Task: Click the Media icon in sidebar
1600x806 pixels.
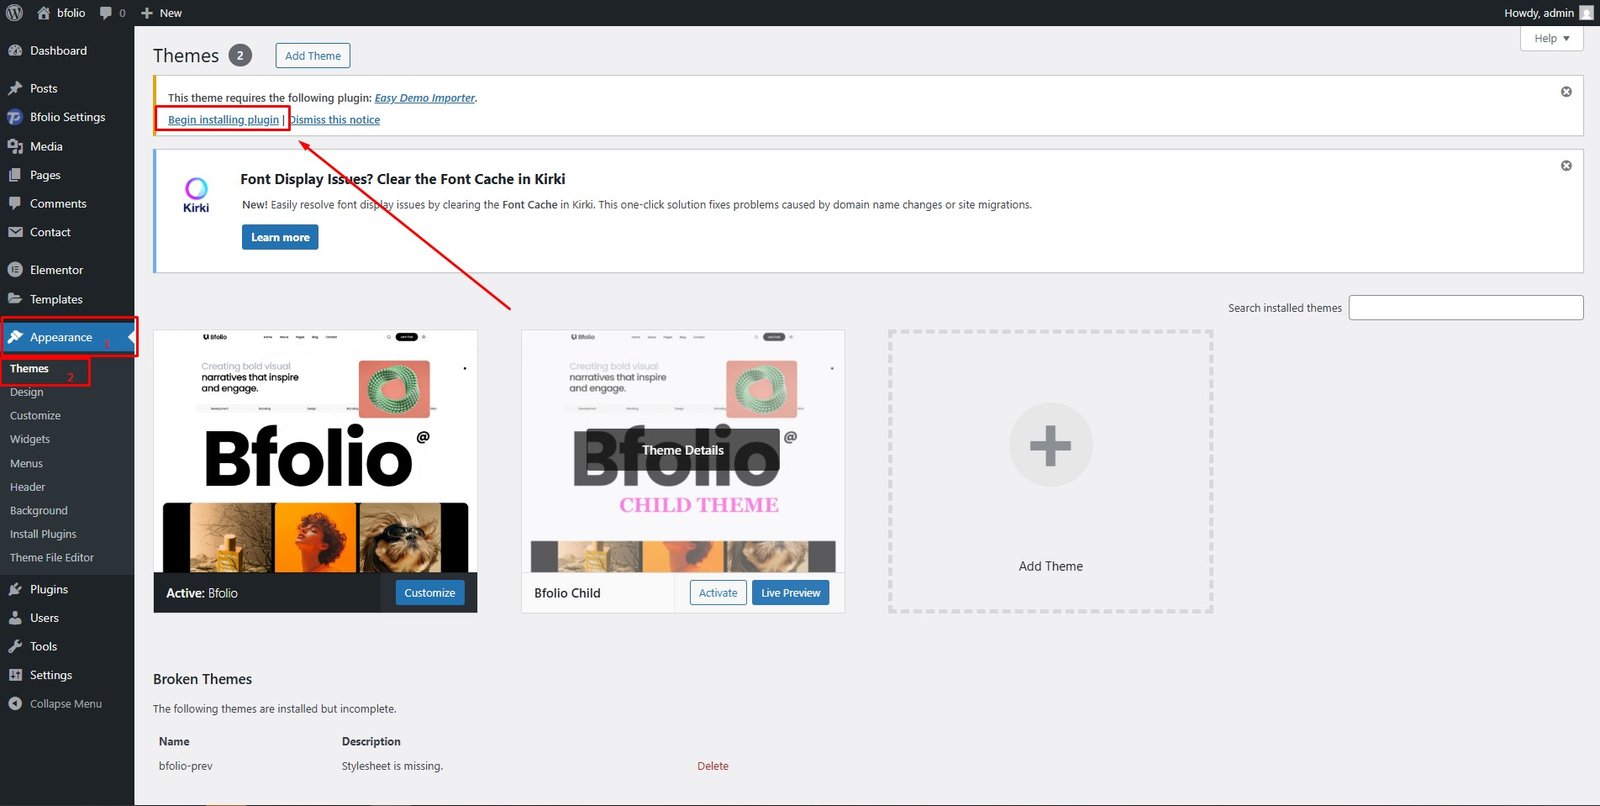Action: 15,146
